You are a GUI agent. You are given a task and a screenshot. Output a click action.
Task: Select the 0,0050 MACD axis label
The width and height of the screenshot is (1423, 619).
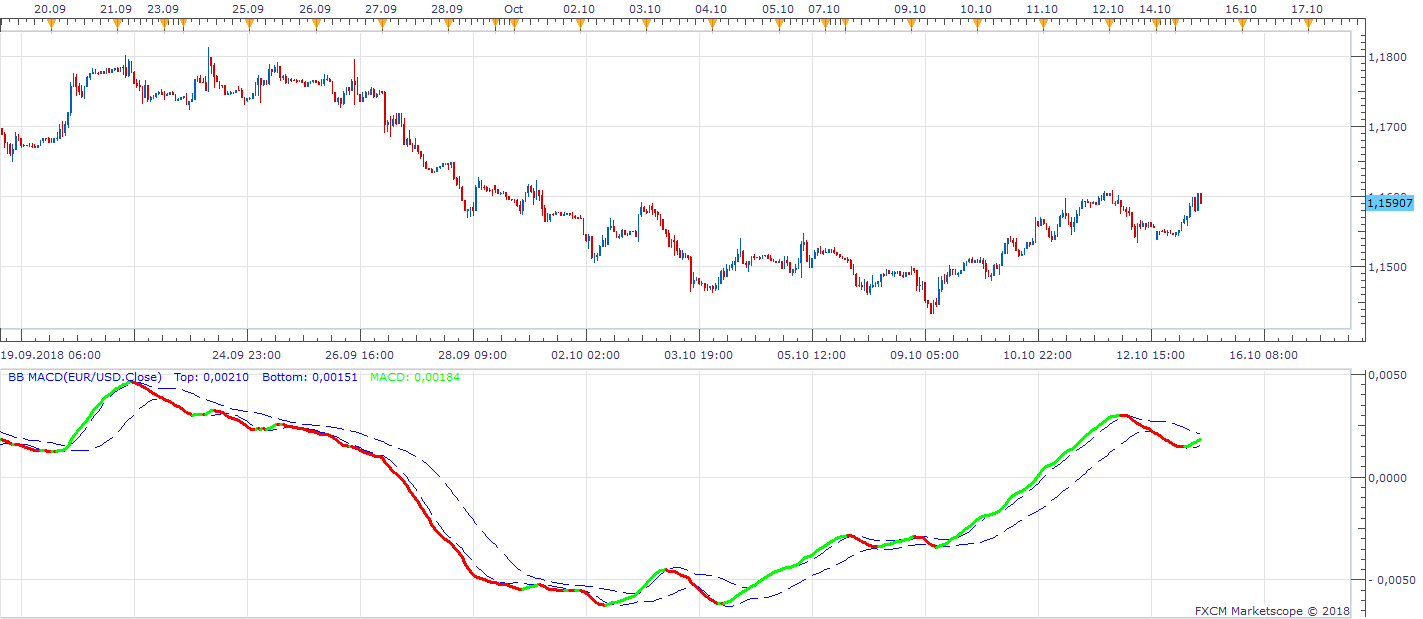point(1389,375)
